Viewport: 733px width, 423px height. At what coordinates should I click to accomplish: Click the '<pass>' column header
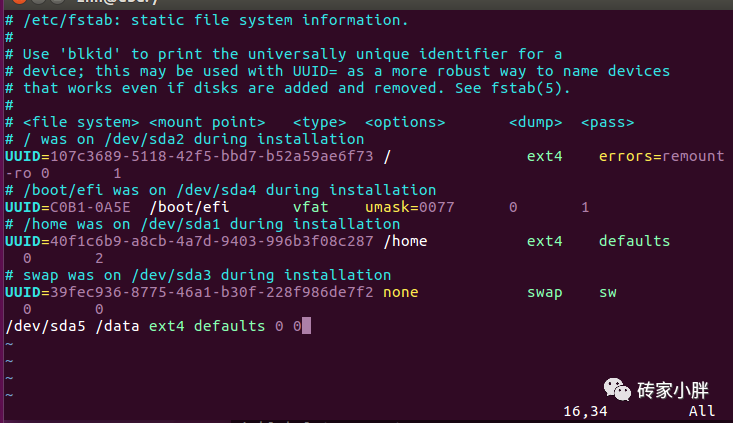607,122
